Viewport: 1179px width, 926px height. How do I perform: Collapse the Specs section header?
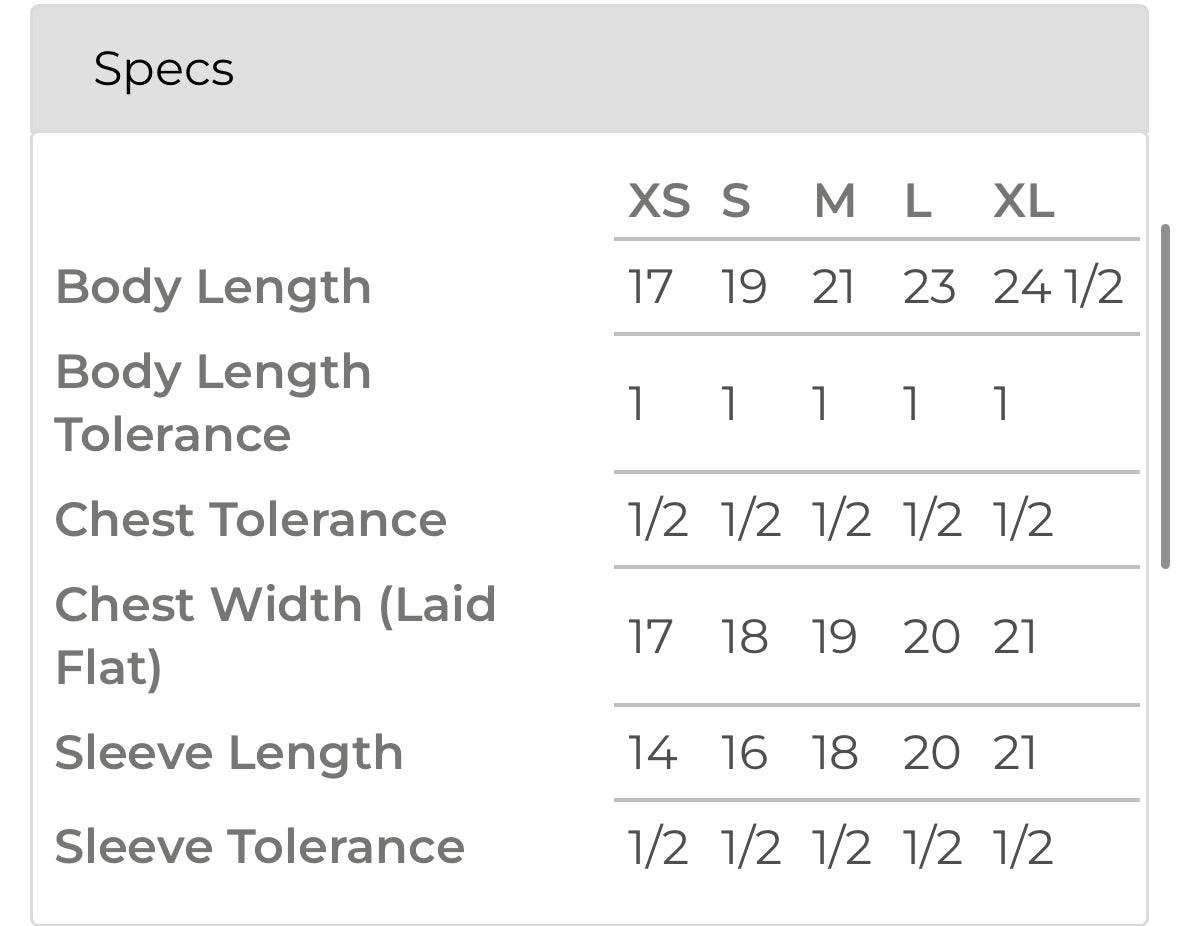(x=589, y=69)
